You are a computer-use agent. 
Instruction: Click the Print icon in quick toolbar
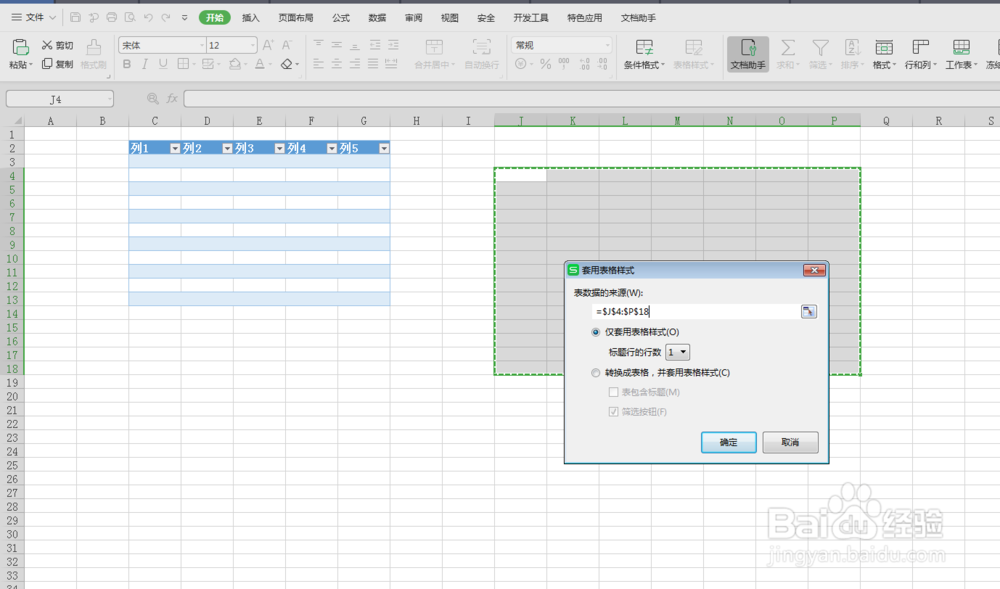pyautogui.click(x=112, y=18)
